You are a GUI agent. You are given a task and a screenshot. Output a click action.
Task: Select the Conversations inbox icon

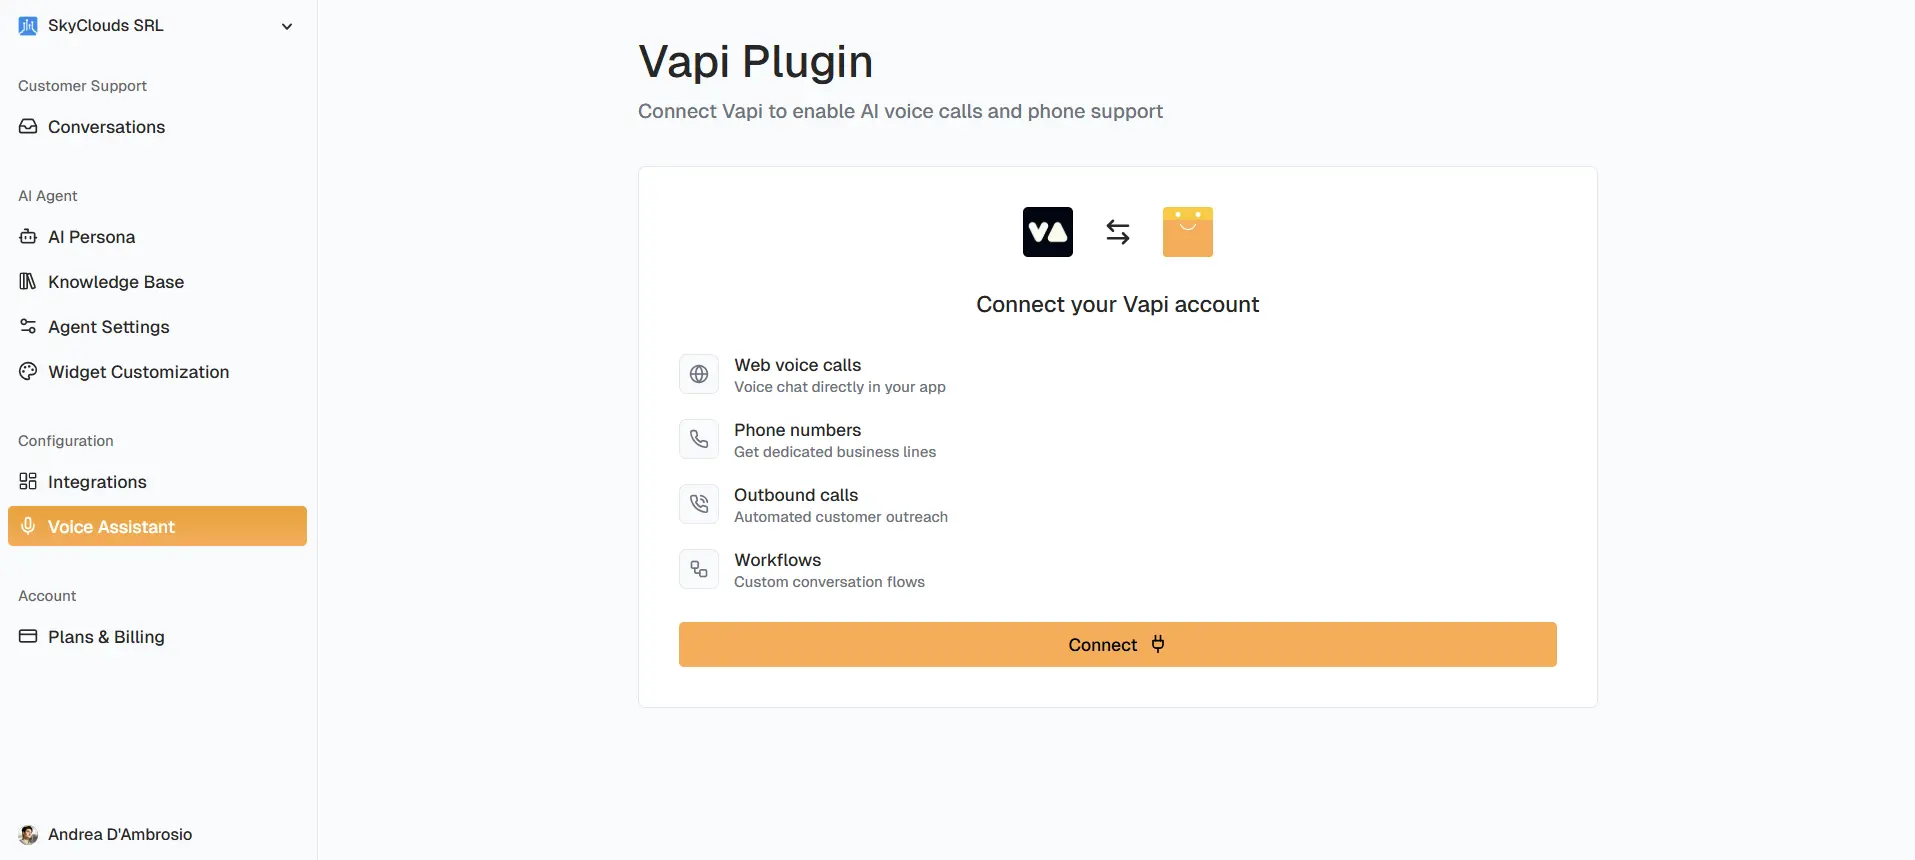27,127
